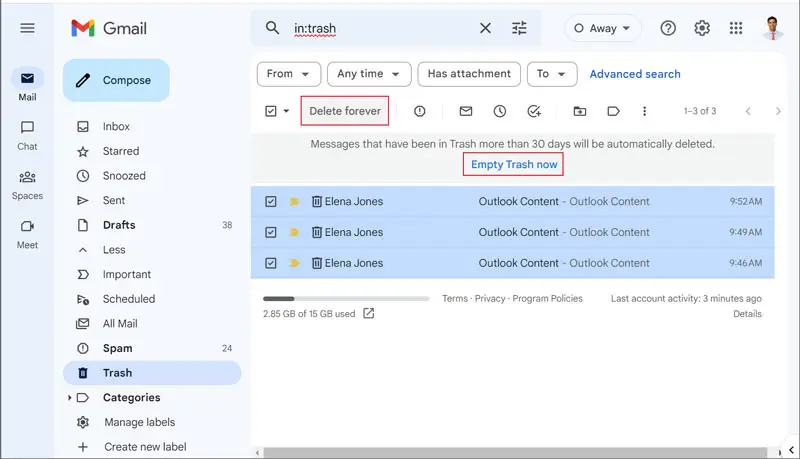Uncheck the 9:46 AM Elena Jones email
The image size is (800, 459).
[271, 264]
